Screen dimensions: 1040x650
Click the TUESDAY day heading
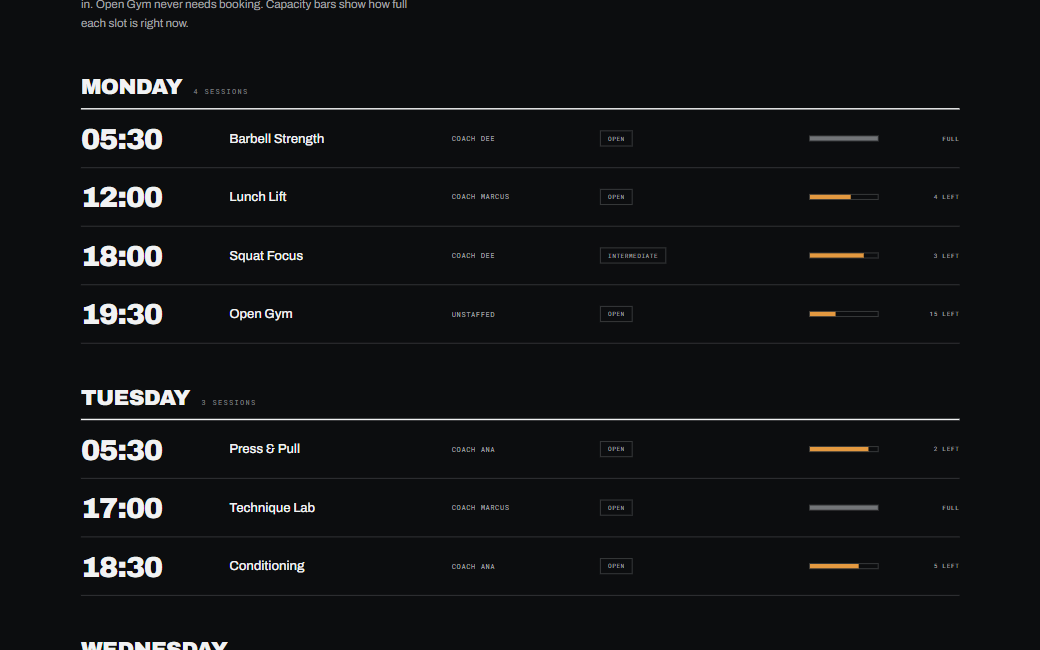[135, 398]
